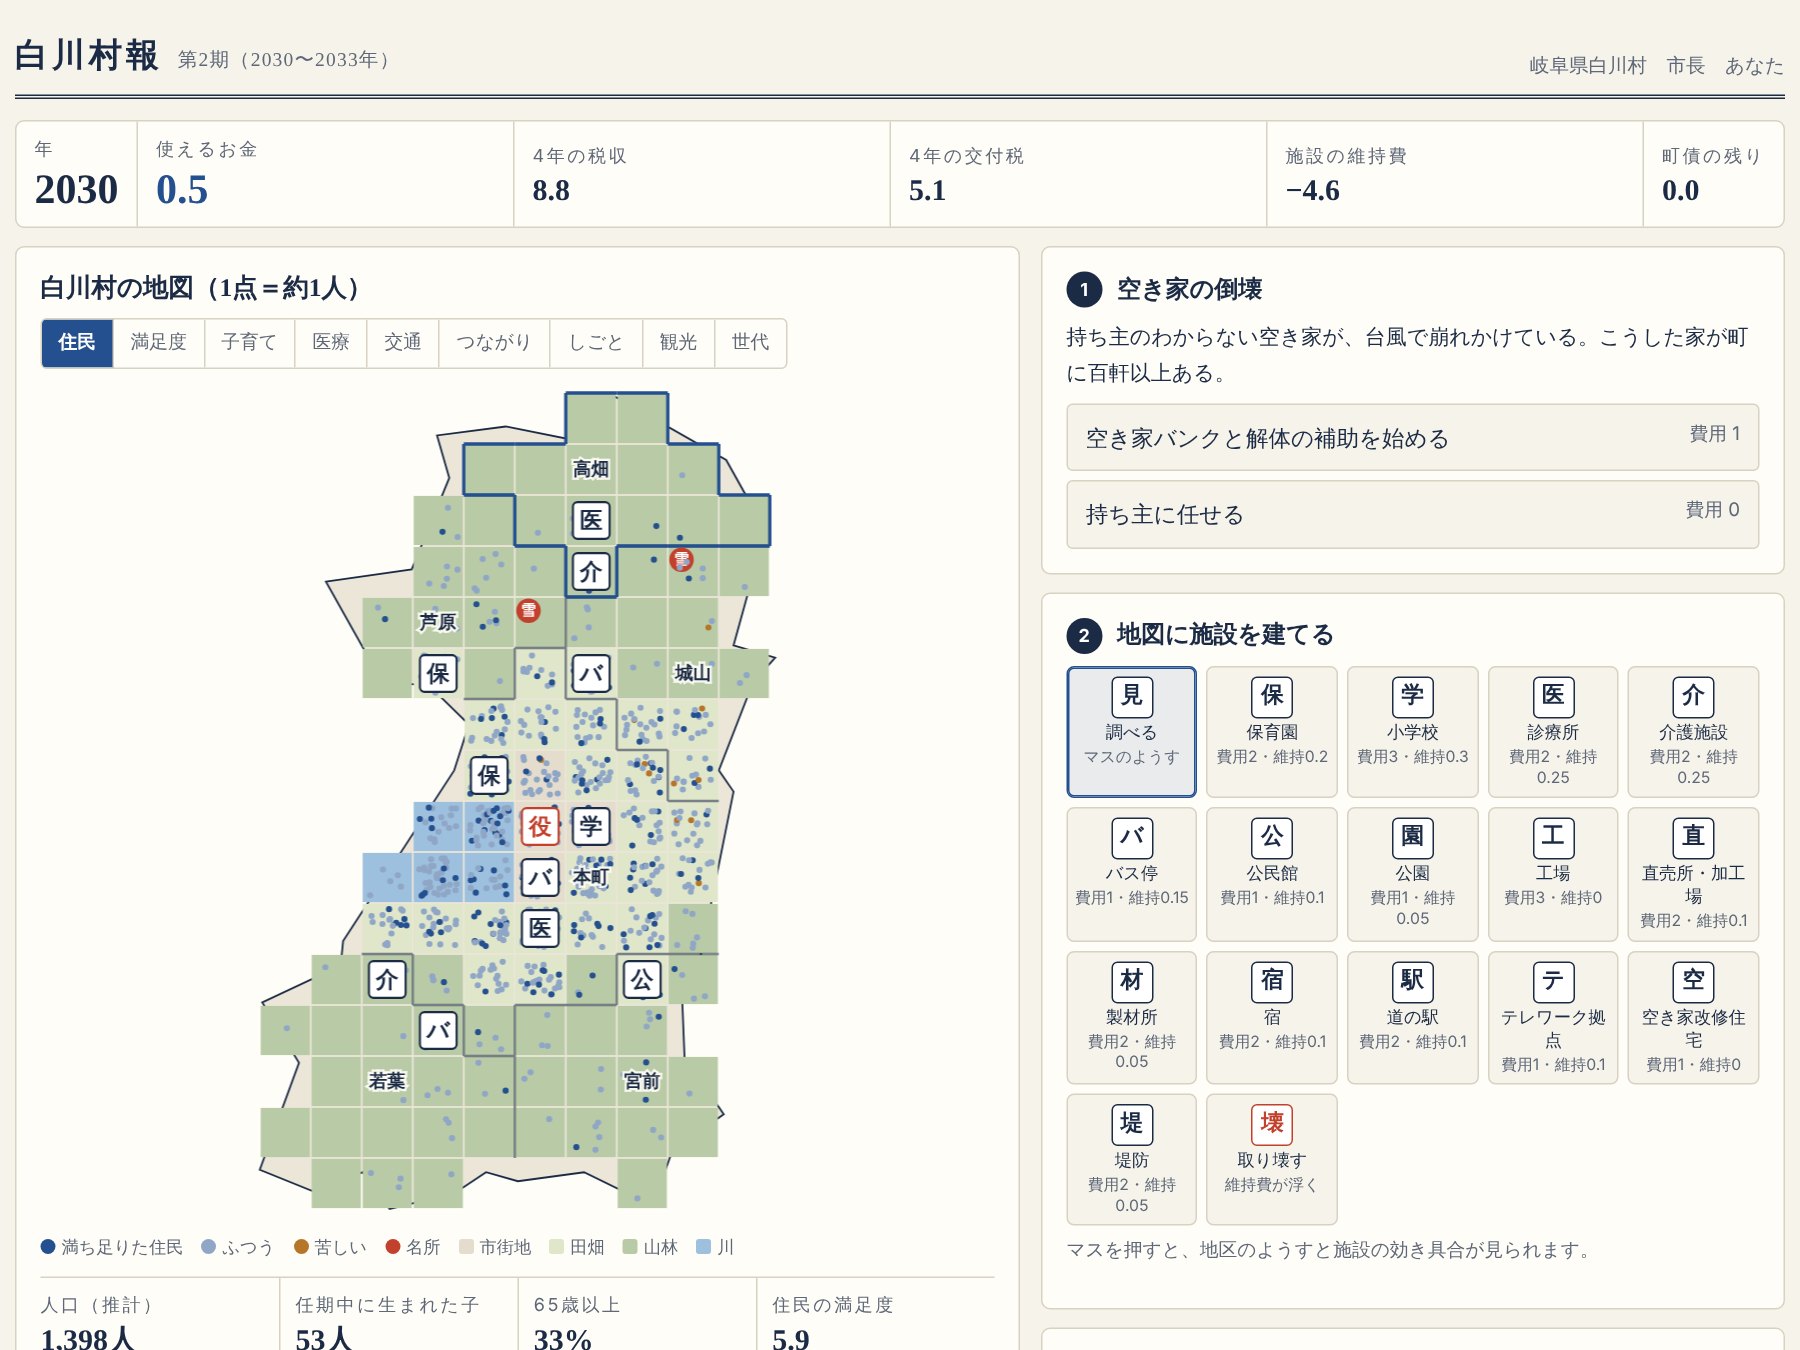Click the 使えるお金 value 0.5
Viewport: 1800px width, 1350px height.
point(182,190)
